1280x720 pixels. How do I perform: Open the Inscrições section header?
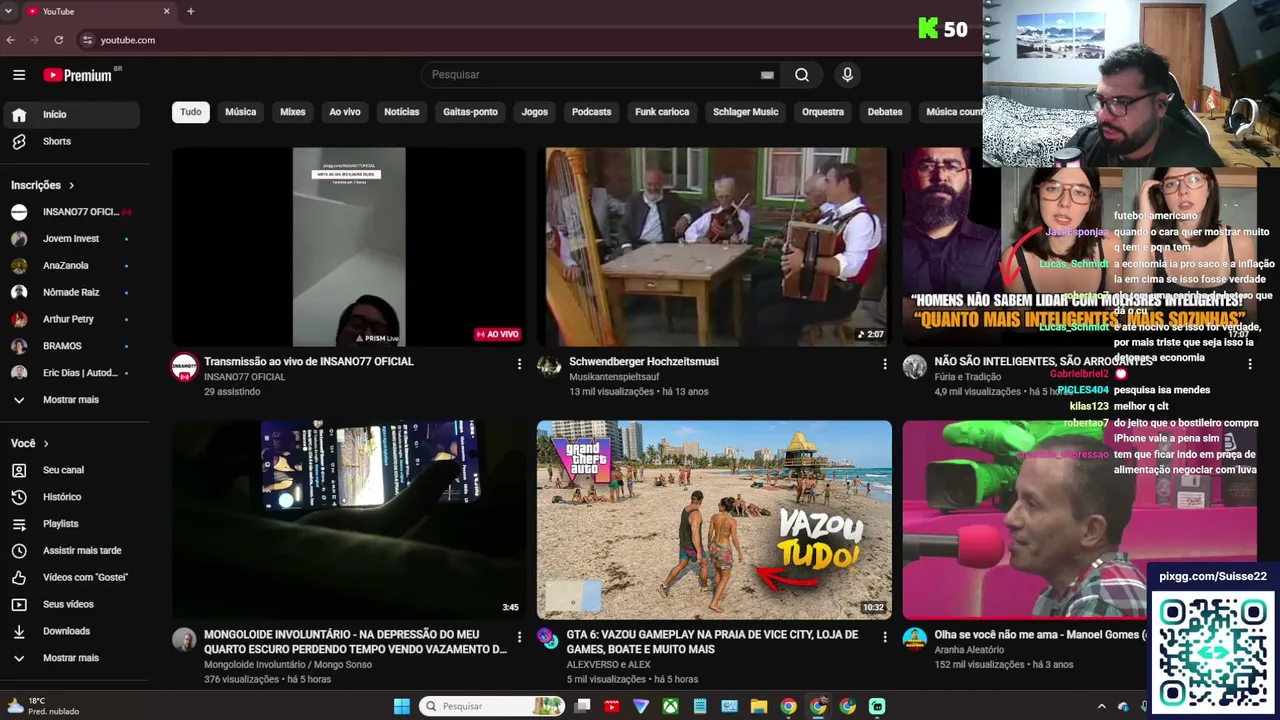pyautogui.click(x=43, y=185)
